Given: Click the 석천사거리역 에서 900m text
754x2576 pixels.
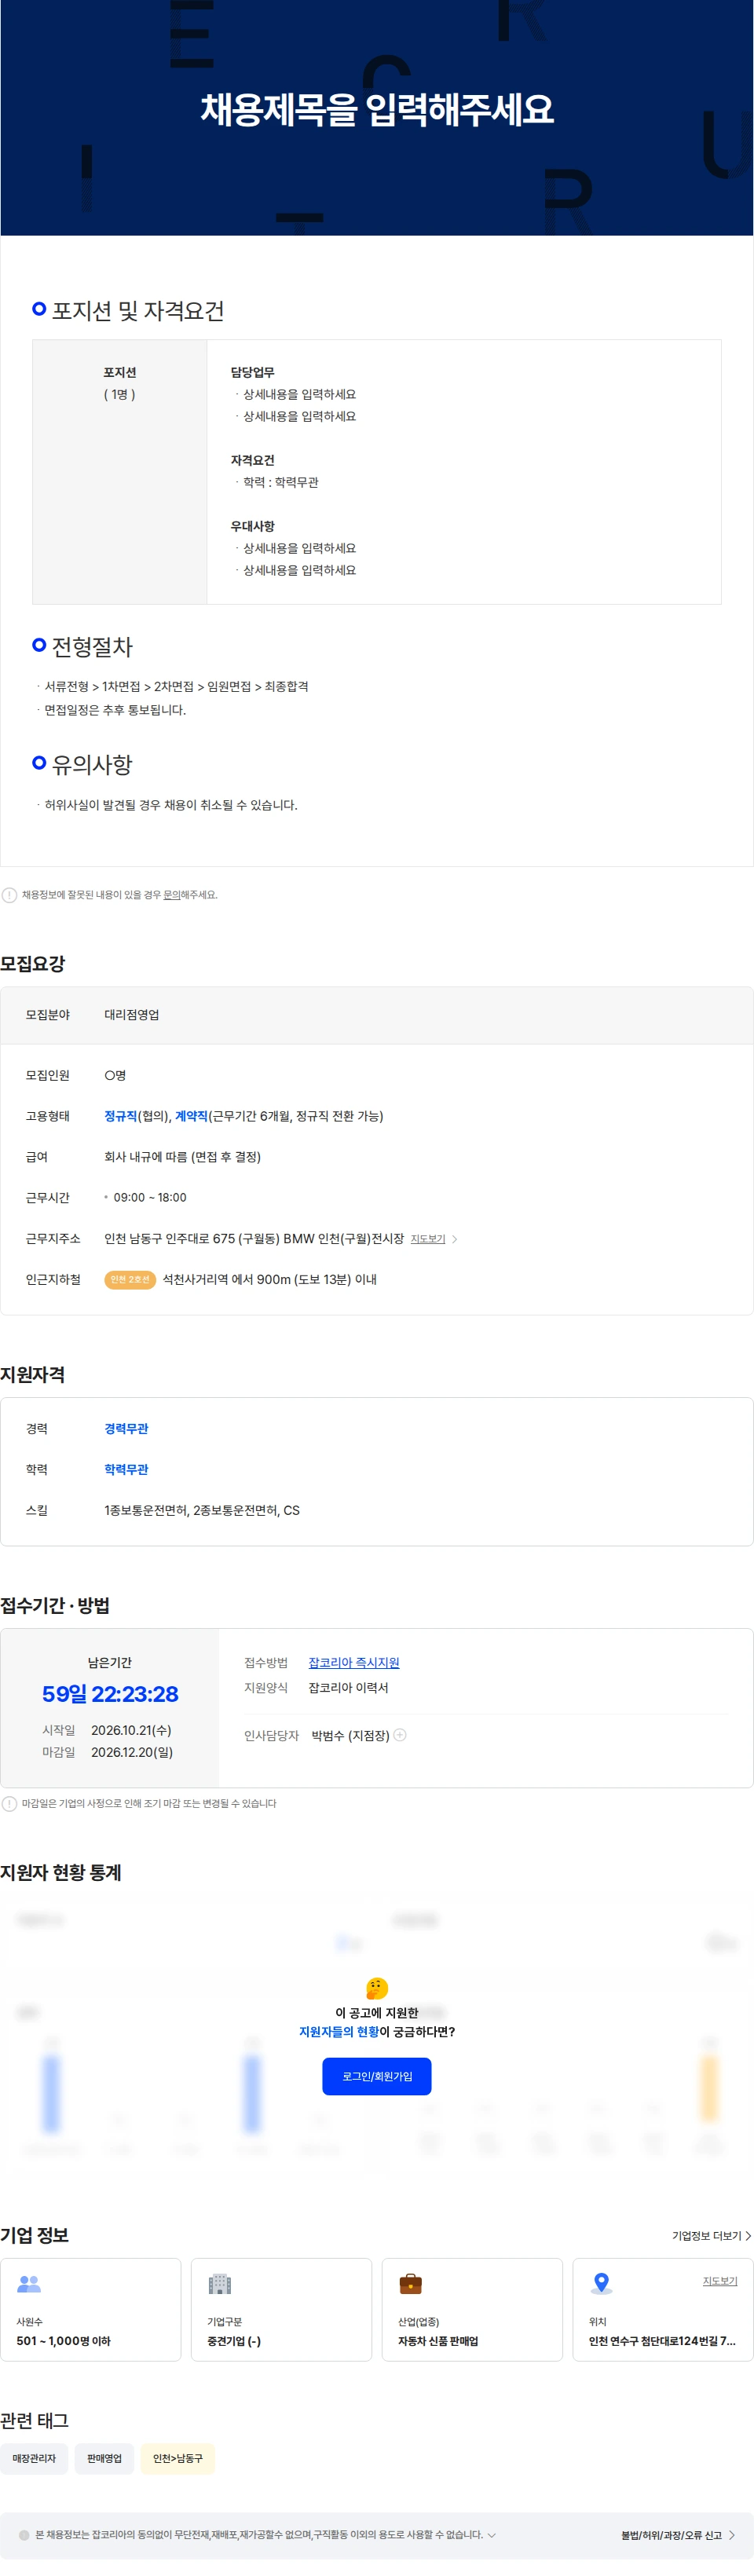Looking at the screenshot, I should [269, 1279].
